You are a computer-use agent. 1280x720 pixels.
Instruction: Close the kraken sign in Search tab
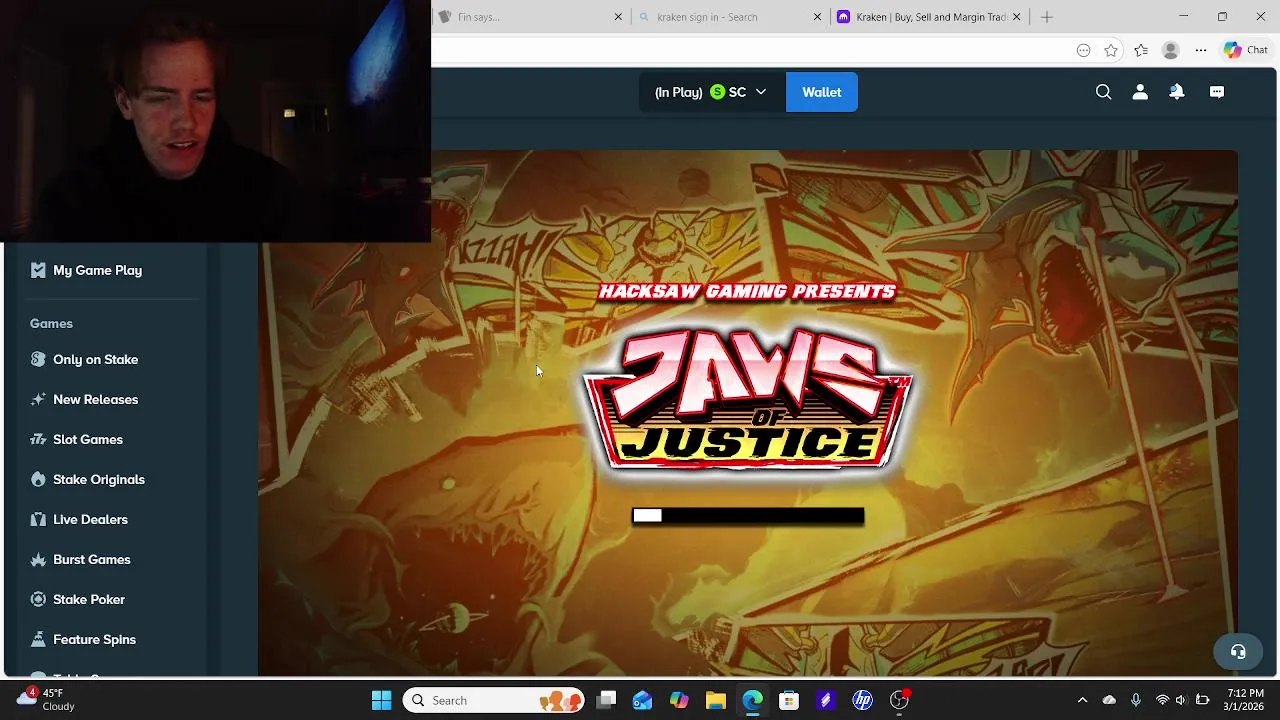817,17
